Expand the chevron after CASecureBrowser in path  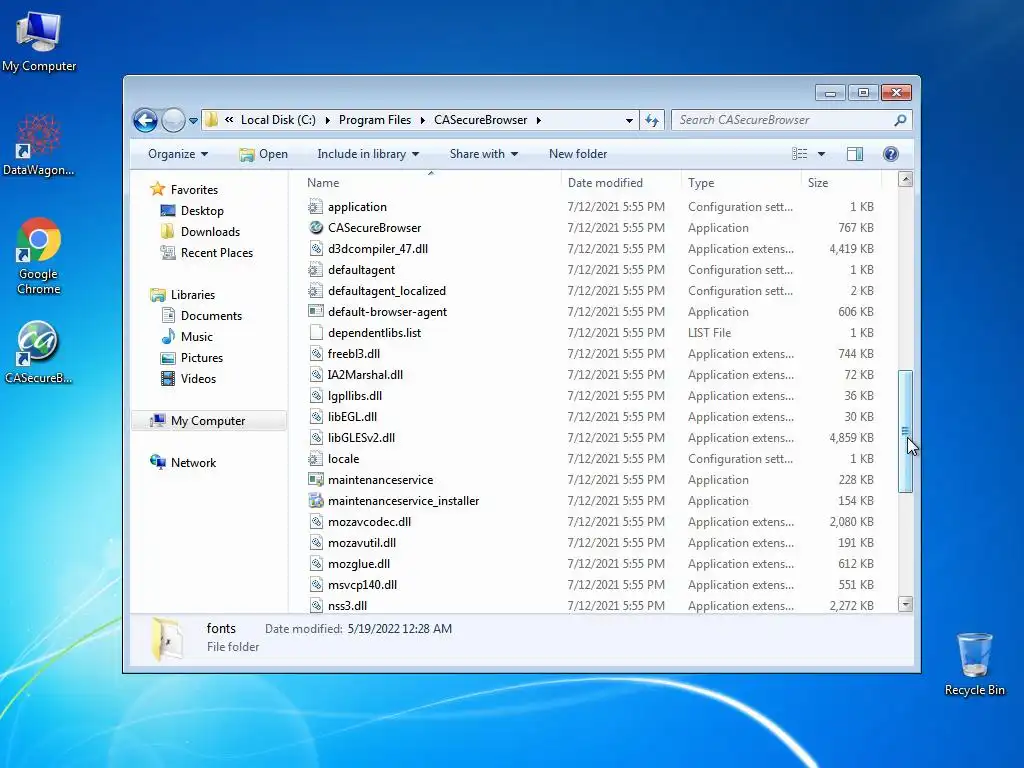(x=539, y=120)
